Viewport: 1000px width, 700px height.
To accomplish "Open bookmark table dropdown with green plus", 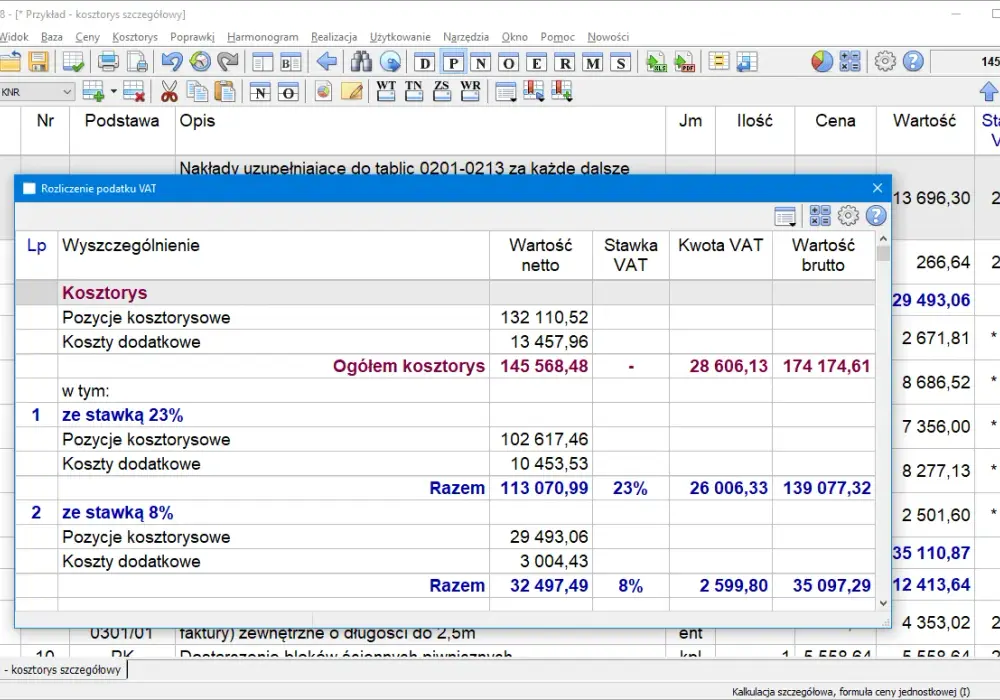I will [562, 92].
